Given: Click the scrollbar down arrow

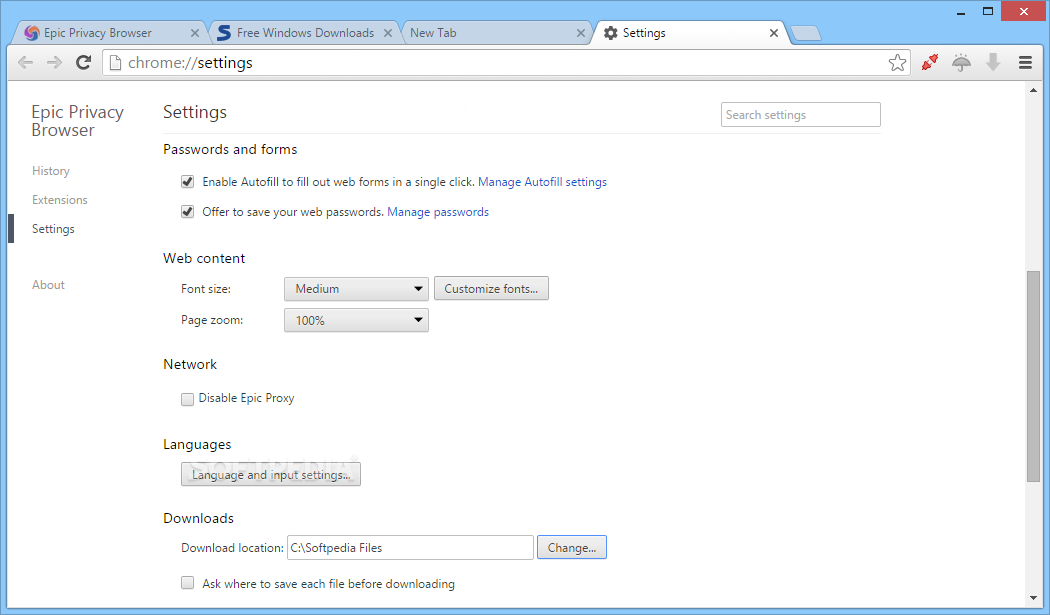Looking at the screenshot, I should (x=1033, y=598).
